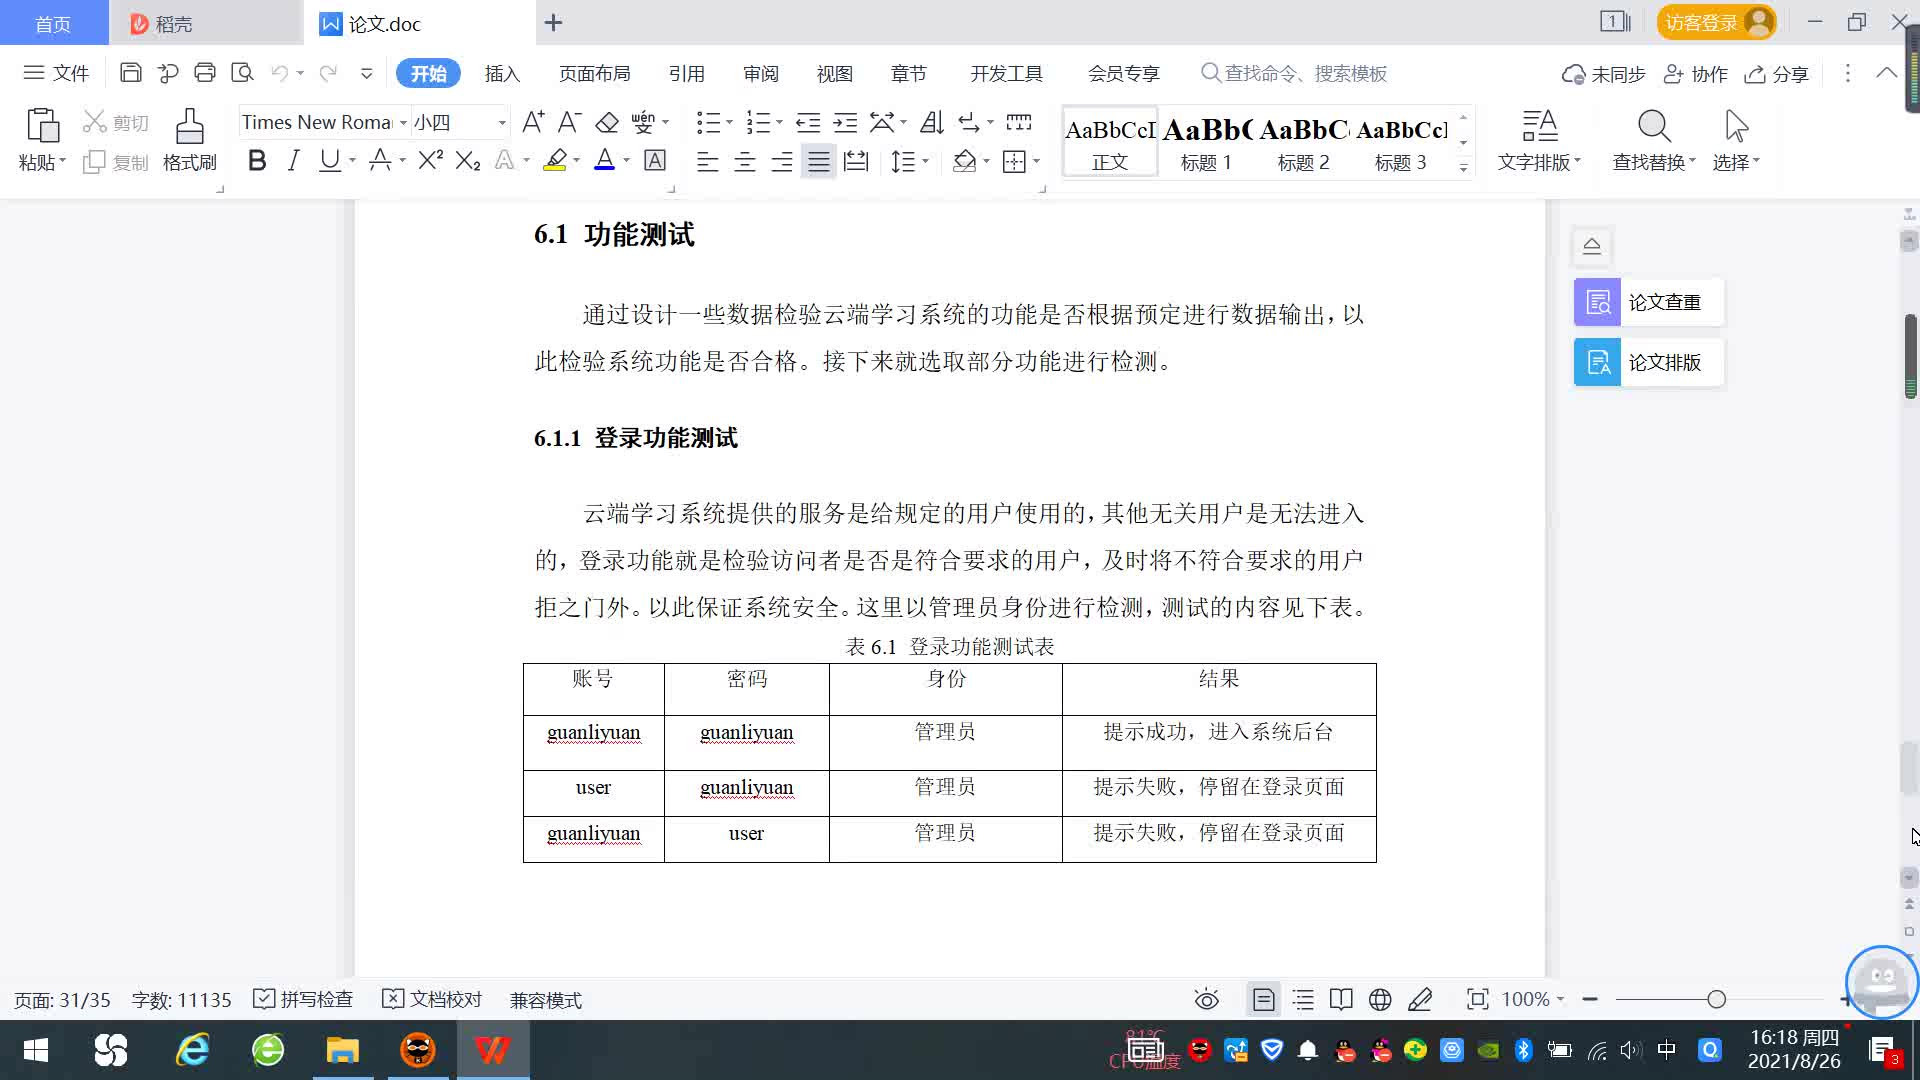Click the Share button
This screenshot has width=1920, height=1080.
coord(1777,74)
